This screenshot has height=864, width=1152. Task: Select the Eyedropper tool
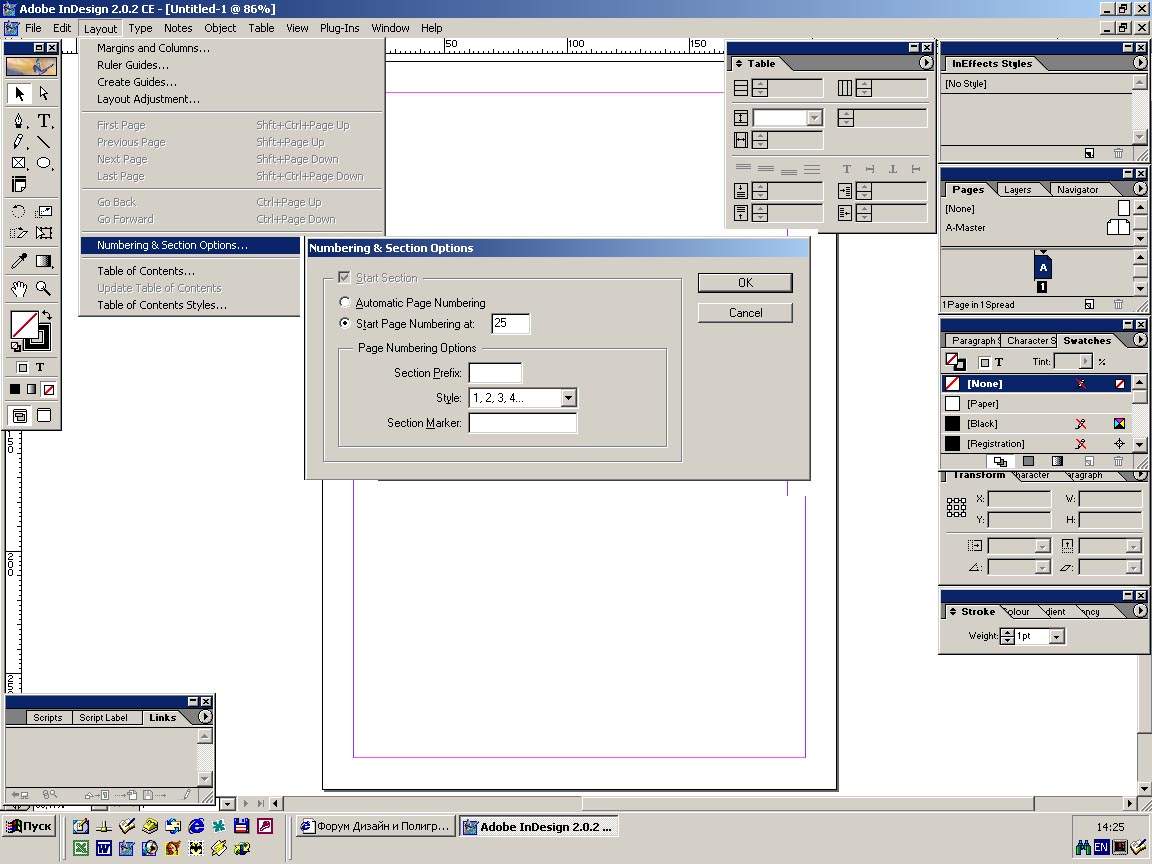pyautogui.click(x=19, y=261)
